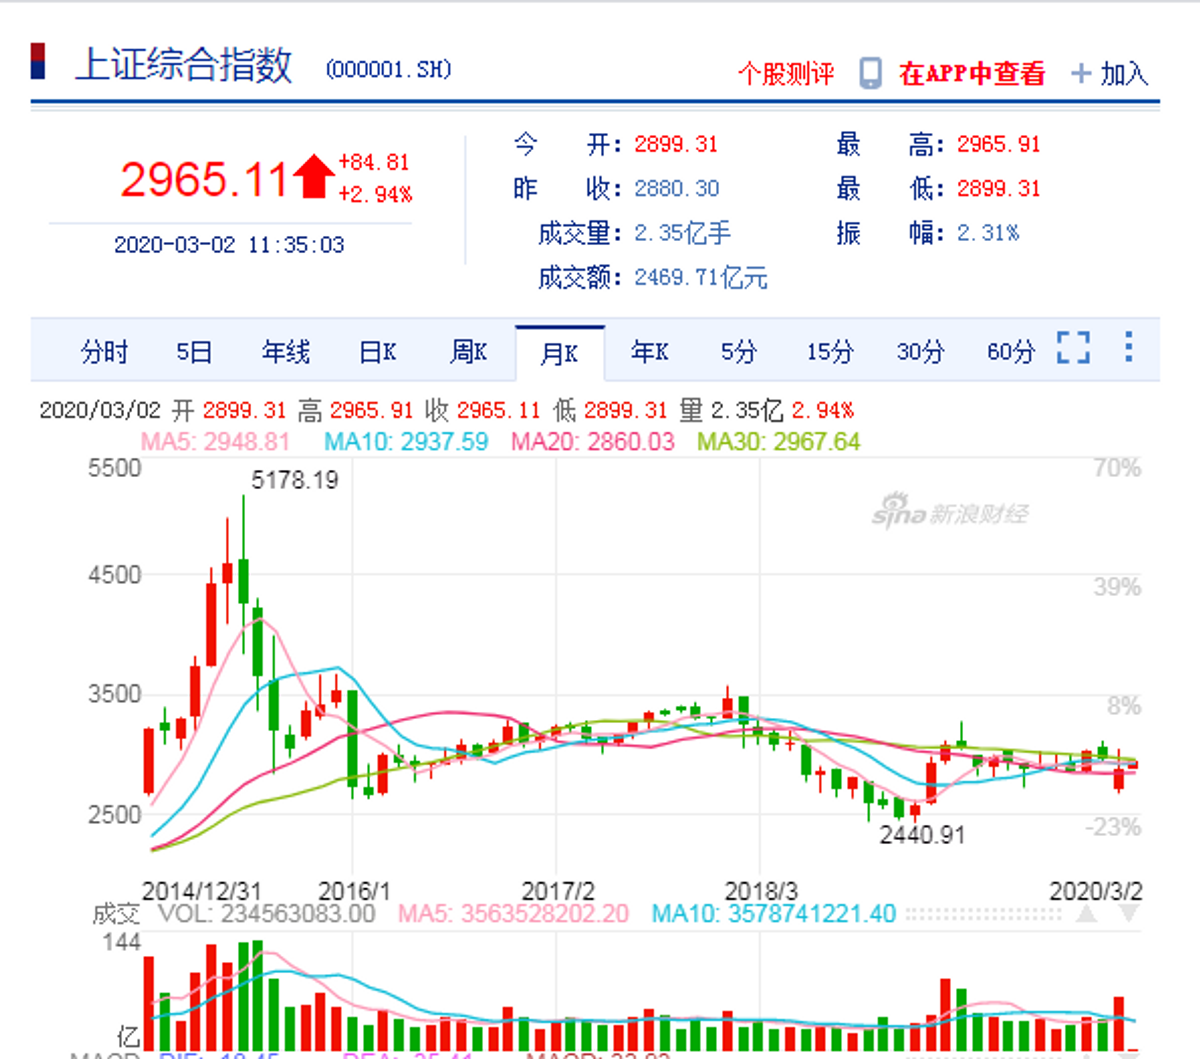Open the 个股测评 link

(786, 74)
